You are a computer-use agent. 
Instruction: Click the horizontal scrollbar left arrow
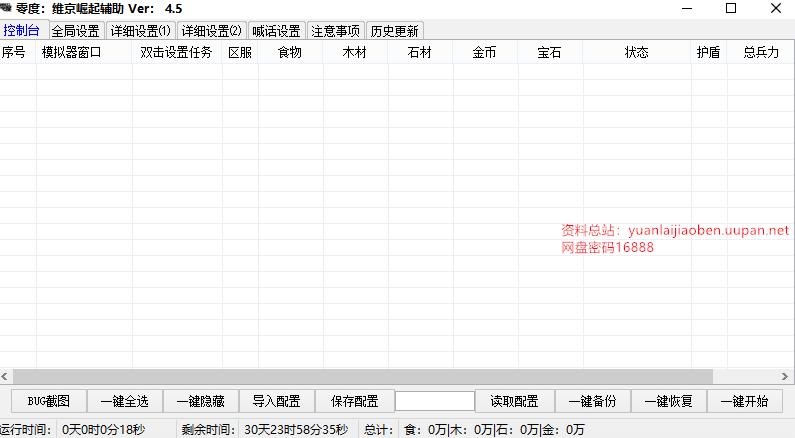tap(5, 377)
